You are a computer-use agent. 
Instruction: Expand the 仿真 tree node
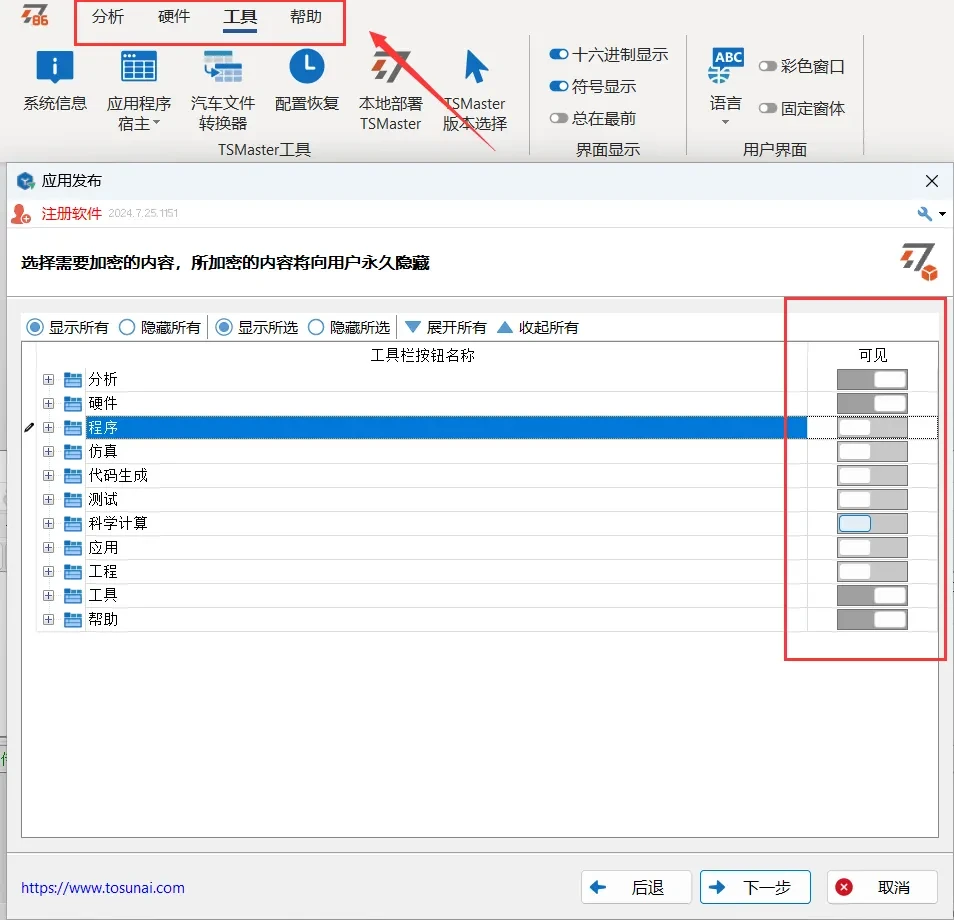[x=48, y=451]
